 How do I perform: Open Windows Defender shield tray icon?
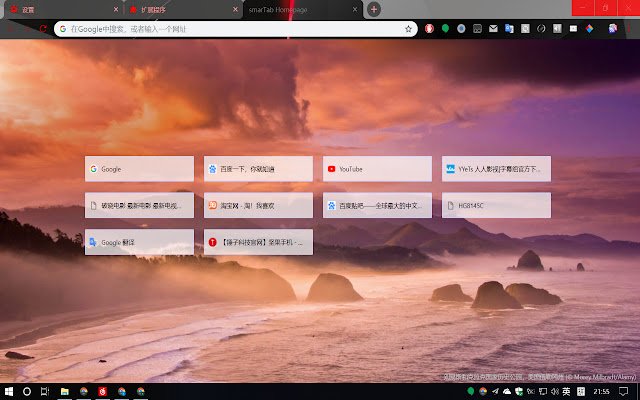coord(519,391)
